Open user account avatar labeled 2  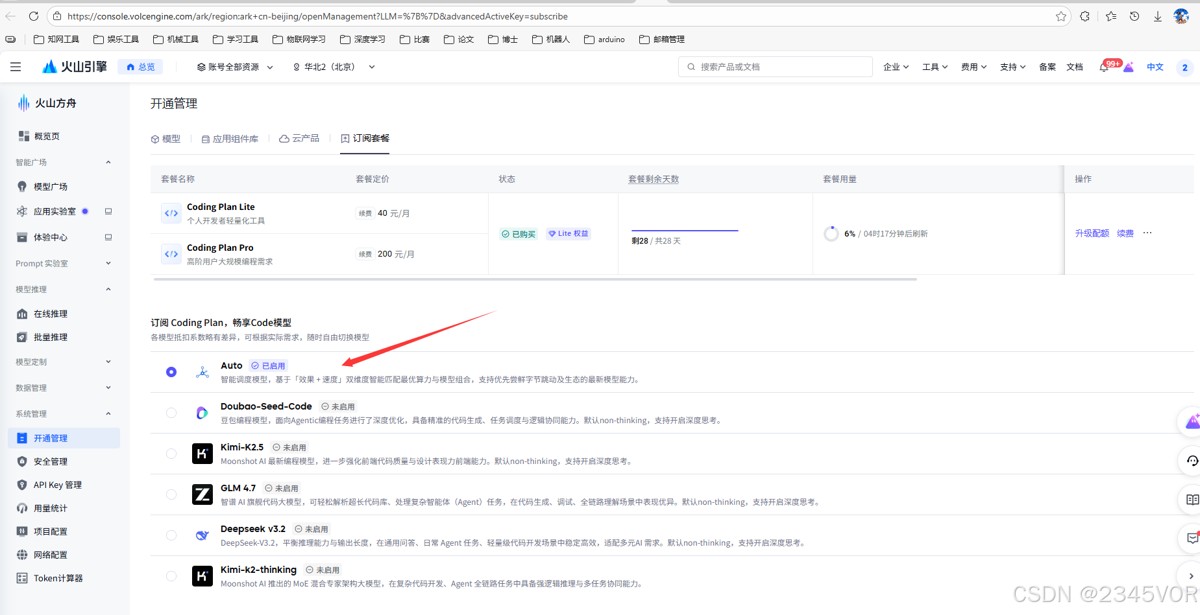pos(1185,67)
